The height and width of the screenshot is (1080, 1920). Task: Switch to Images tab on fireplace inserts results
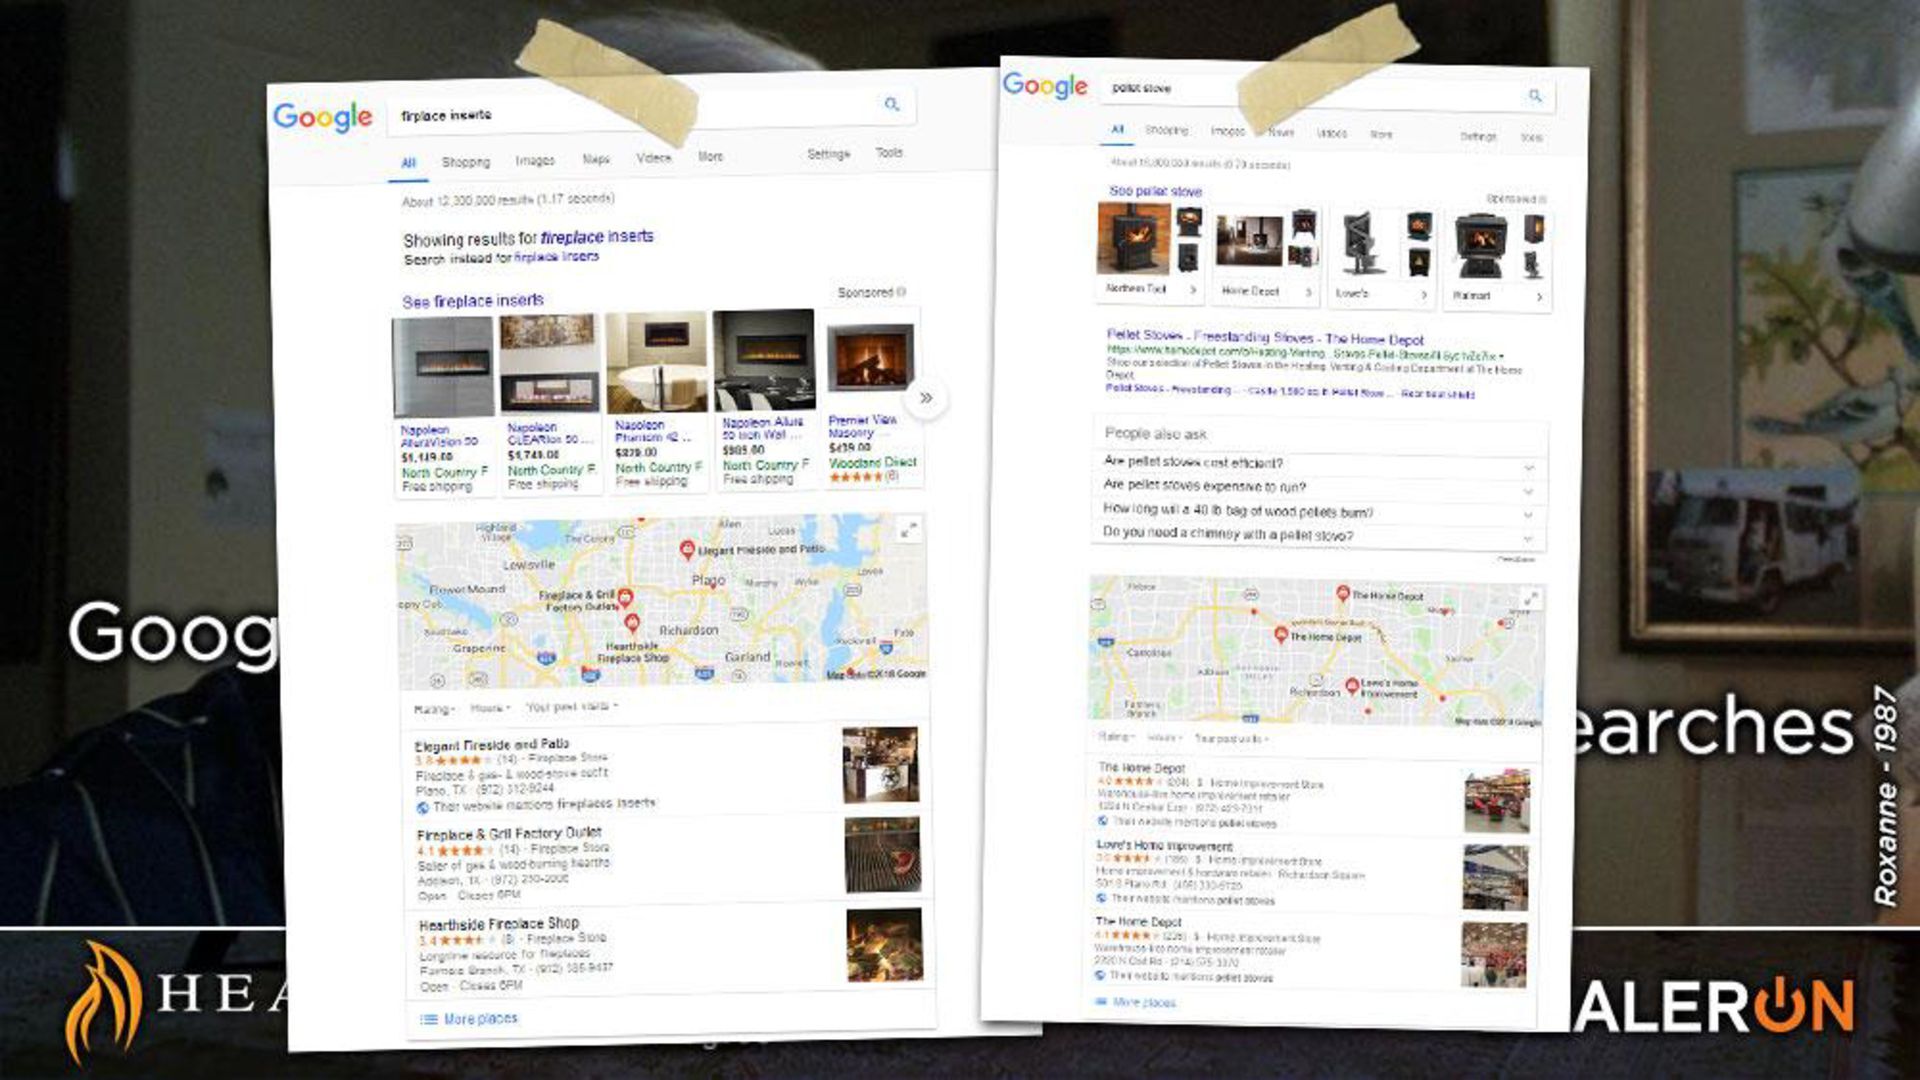(535, 160)
